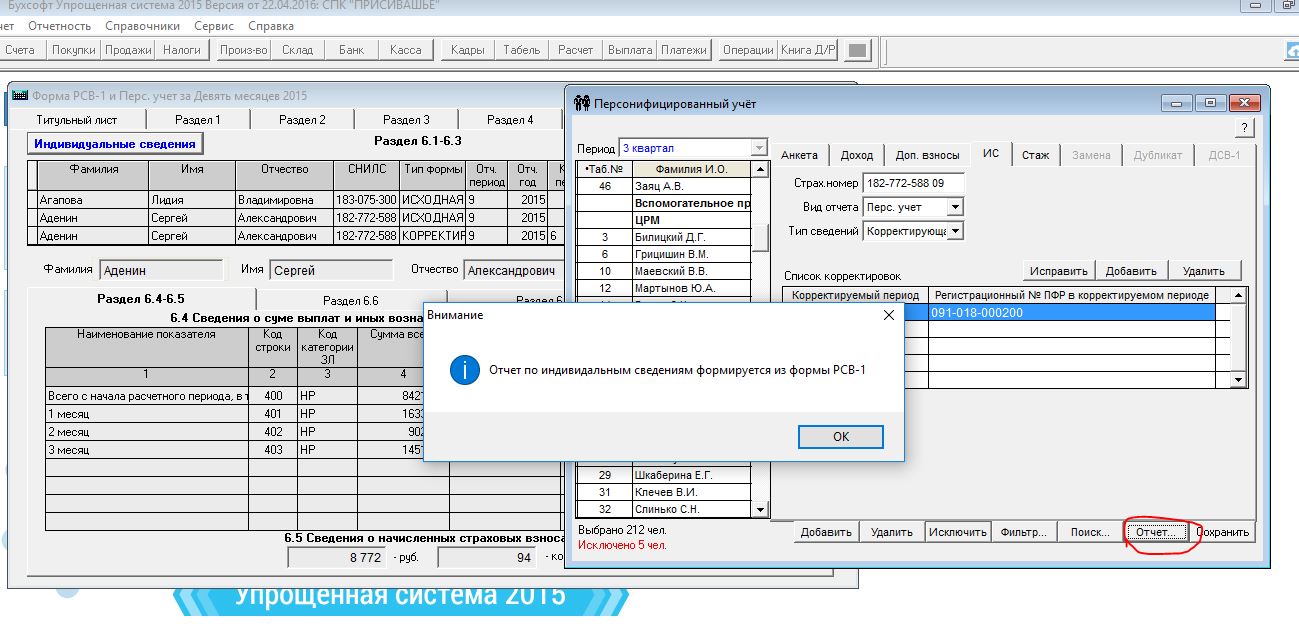Select the Доп. взносы tab

[x=927, y=155]
